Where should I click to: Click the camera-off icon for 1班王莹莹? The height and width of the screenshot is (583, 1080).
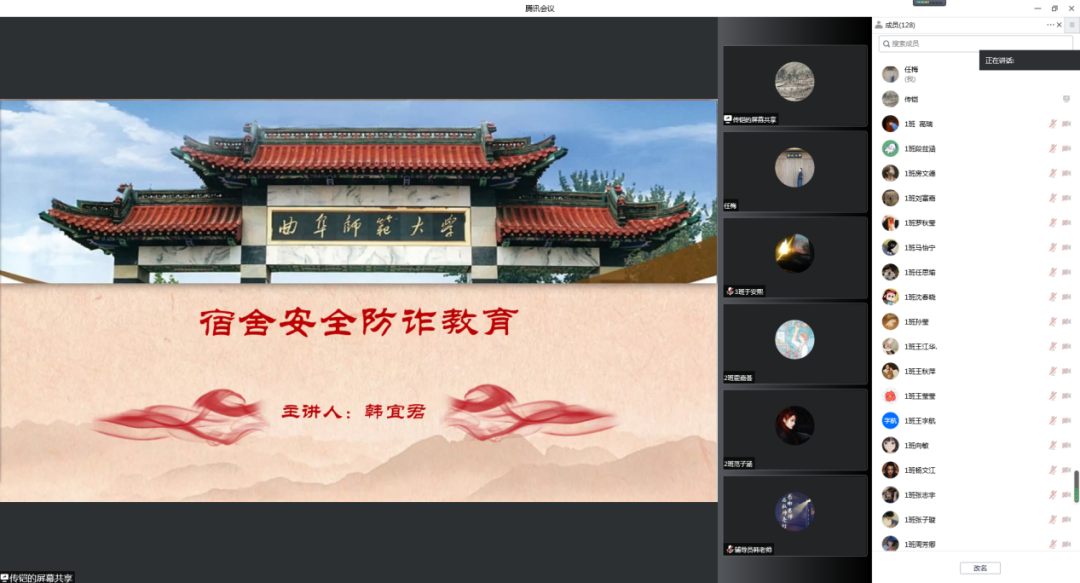1066,396
